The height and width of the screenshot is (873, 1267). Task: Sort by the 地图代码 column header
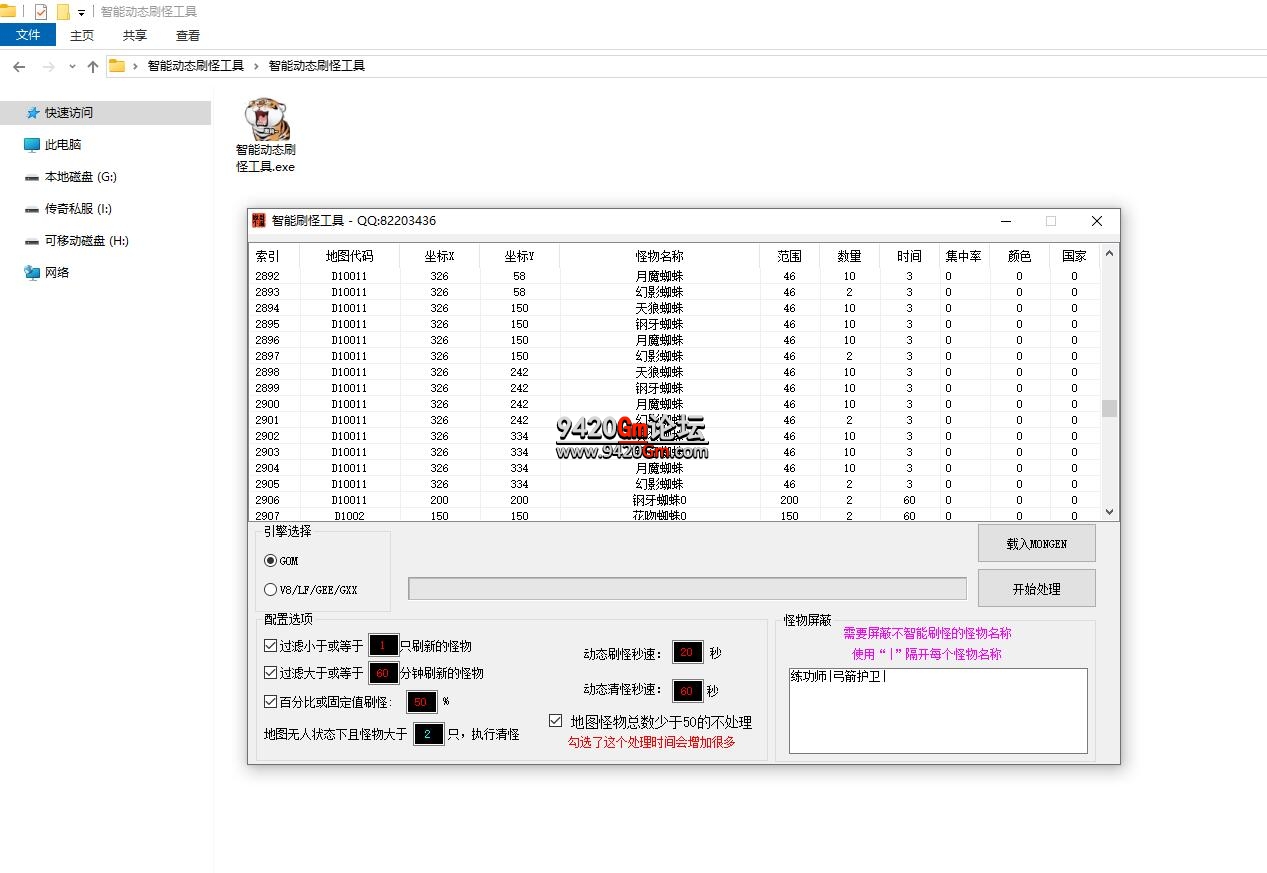pos(349,257)
